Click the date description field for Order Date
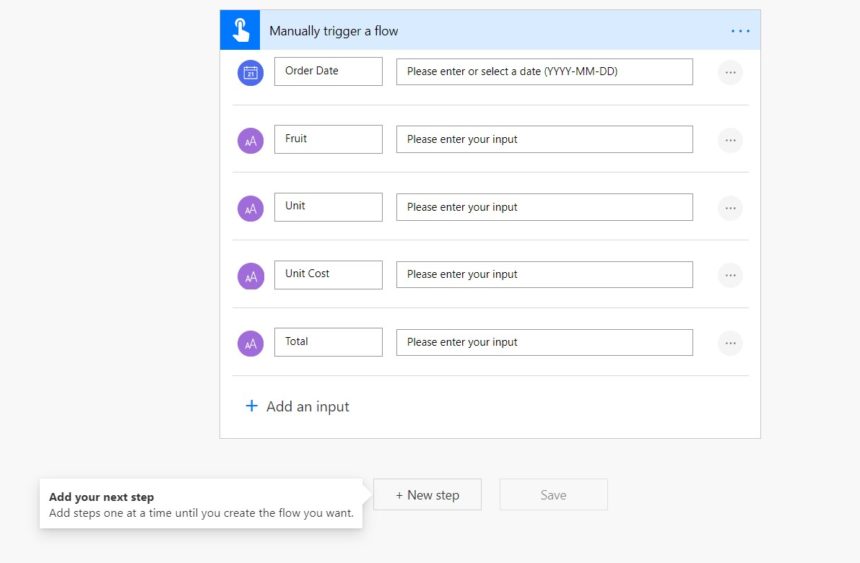The image size is (860, 563). tap(545, 72)
